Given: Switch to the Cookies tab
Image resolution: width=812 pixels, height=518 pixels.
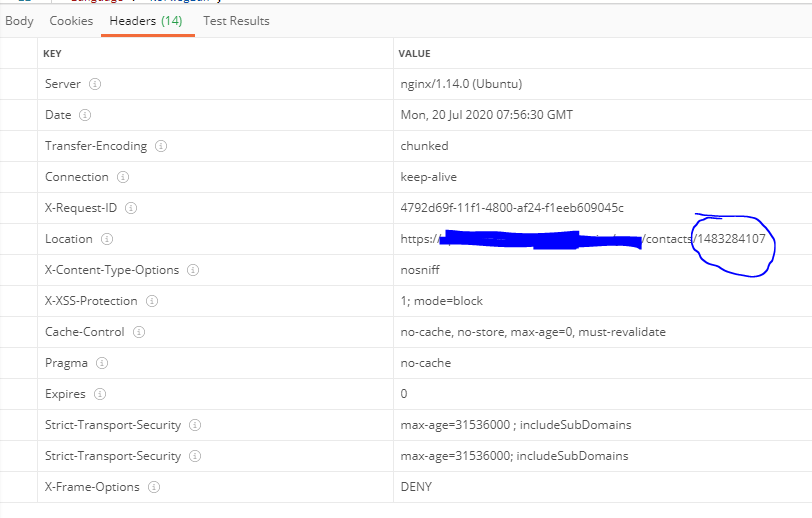Looking at the screenshot, I should point(71,21).
